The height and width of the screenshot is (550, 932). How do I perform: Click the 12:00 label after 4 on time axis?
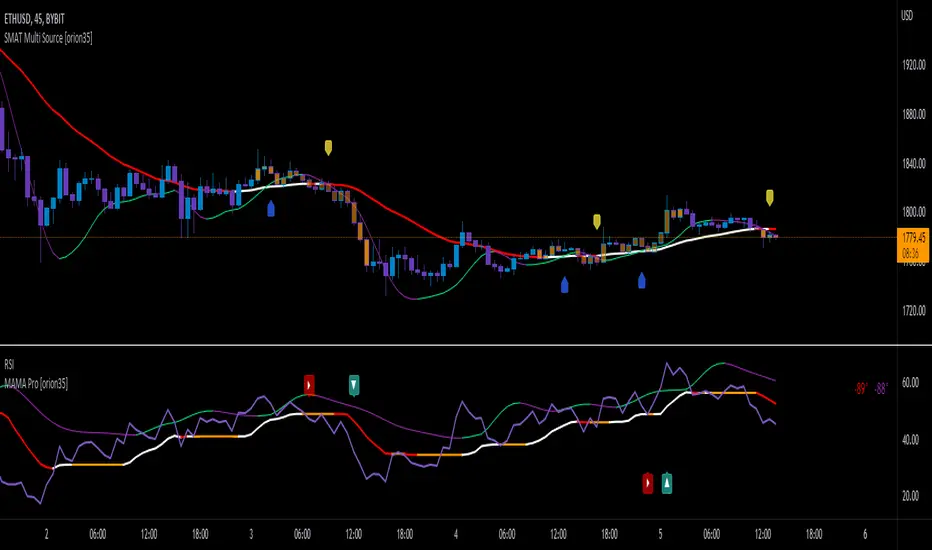pos(558,535)
